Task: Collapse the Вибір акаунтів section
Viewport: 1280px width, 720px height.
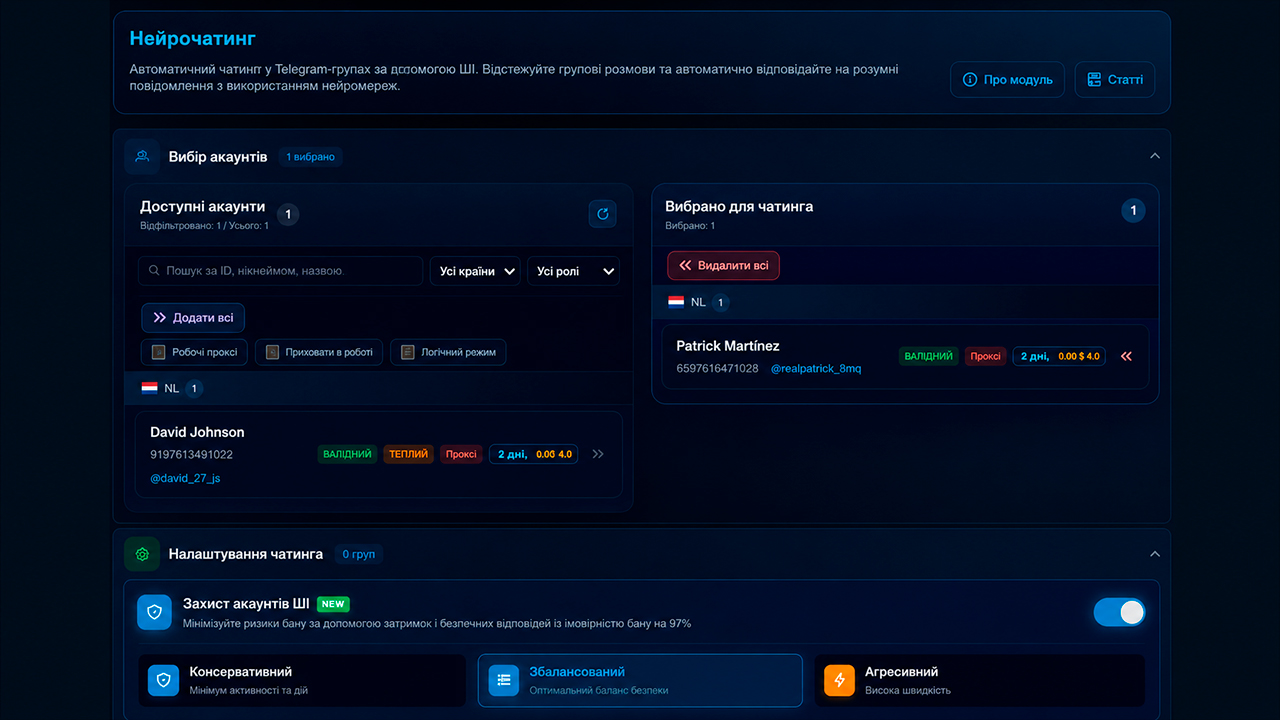Action: 1155,156
